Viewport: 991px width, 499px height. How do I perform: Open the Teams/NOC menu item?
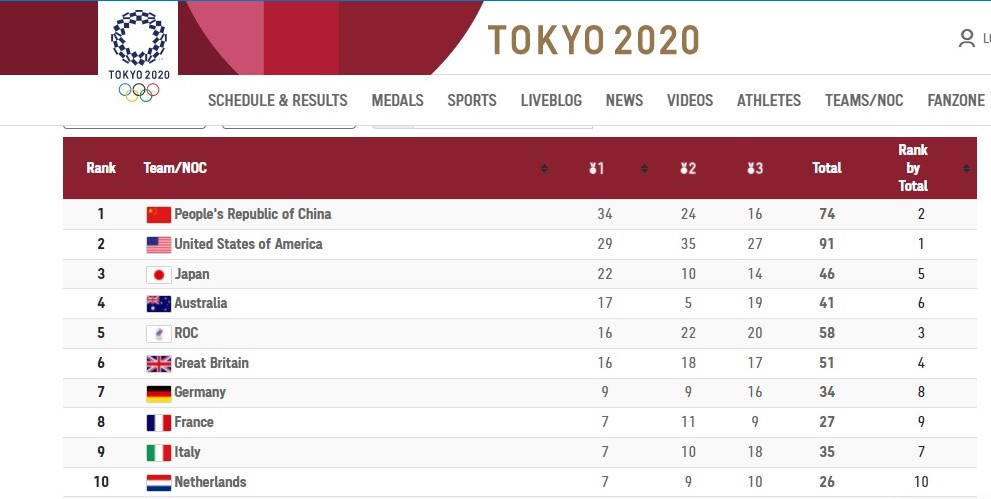pyautogui.click(x=864, y=100)
